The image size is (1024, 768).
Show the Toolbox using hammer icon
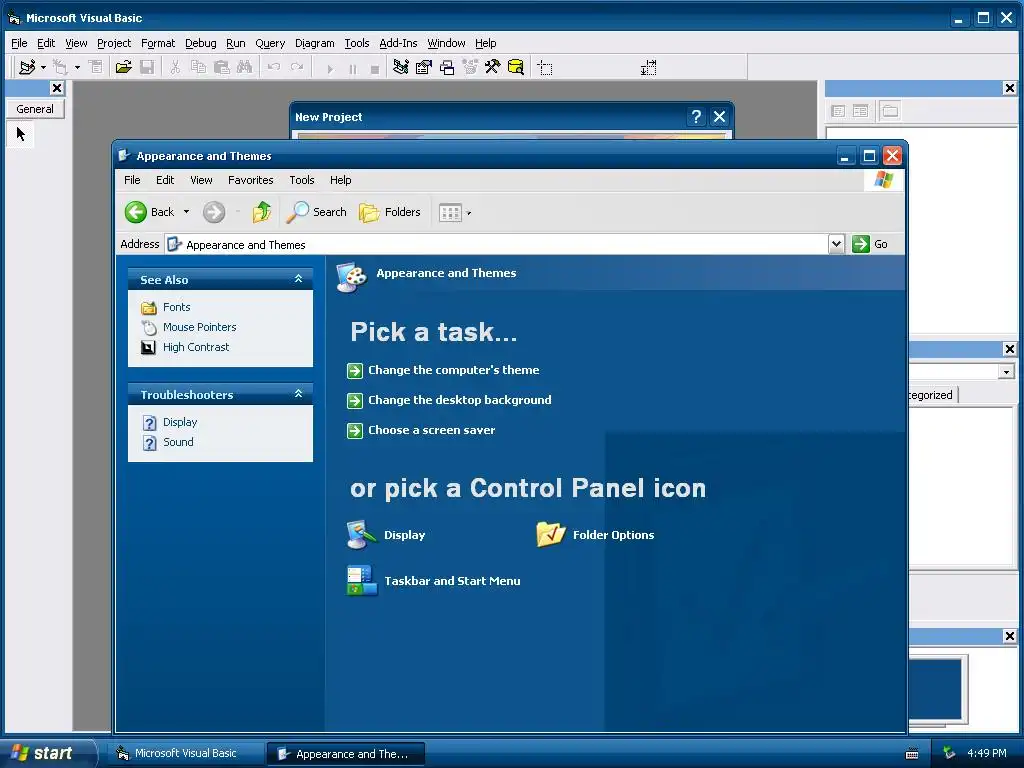[x=492, y=67]
